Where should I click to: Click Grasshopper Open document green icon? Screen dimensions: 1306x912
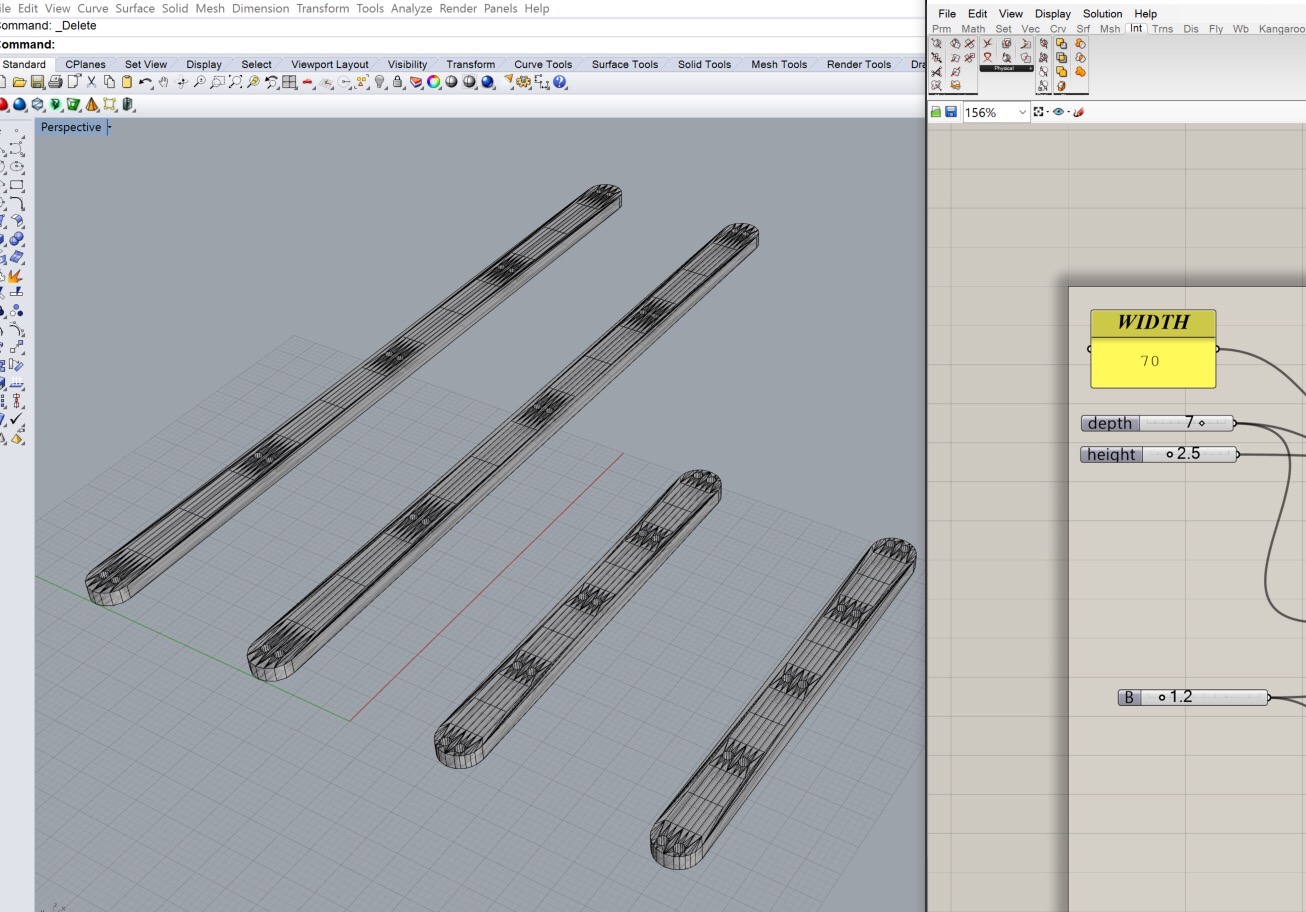coord(936,112)
